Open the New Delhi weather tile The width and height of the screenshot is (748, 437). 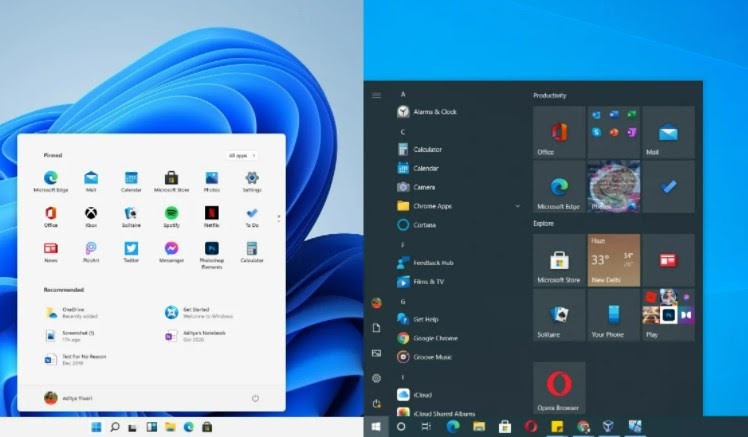tap(614, 260)
